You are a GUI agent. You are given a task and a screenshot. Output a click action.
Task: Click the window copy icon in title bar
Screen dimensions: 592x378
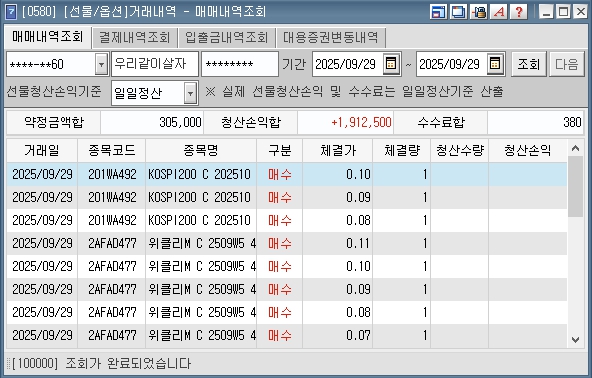pos(458,12)
